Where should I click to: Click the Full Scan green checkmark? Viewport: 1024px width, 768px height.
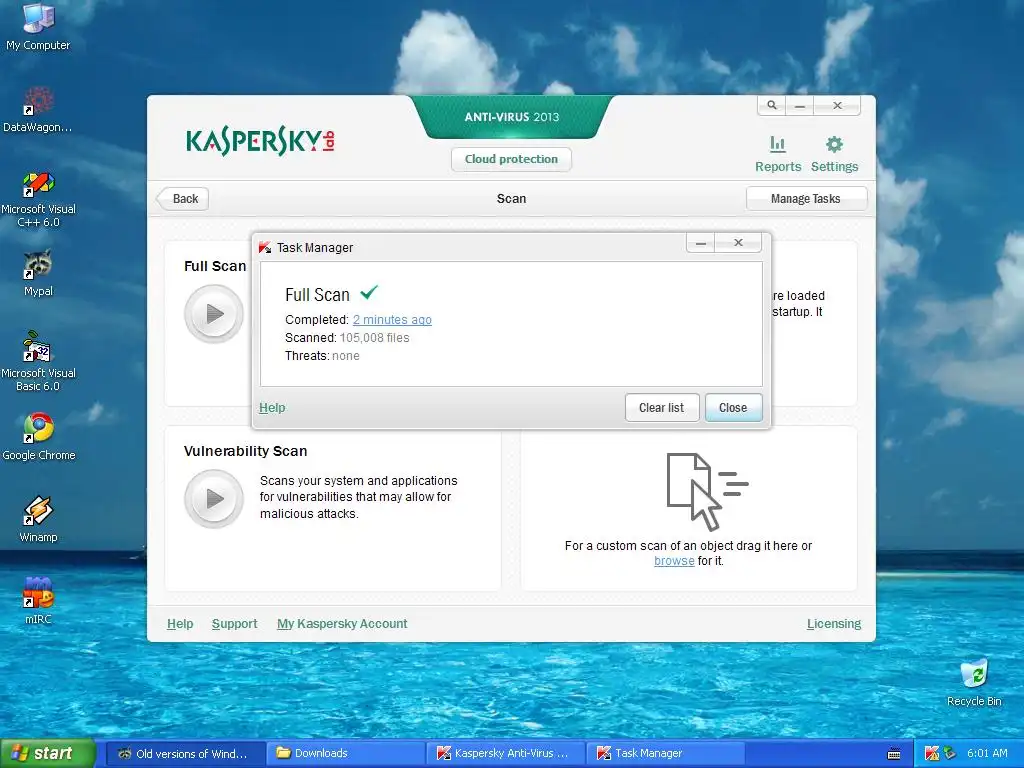coord(369,292)
